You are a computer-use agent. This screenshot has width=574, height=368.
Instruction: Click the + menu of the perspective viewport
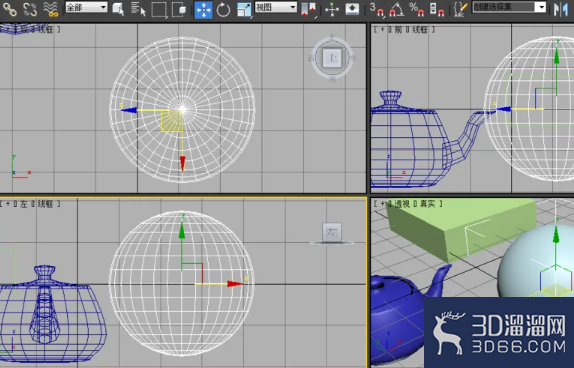(383, 204)
